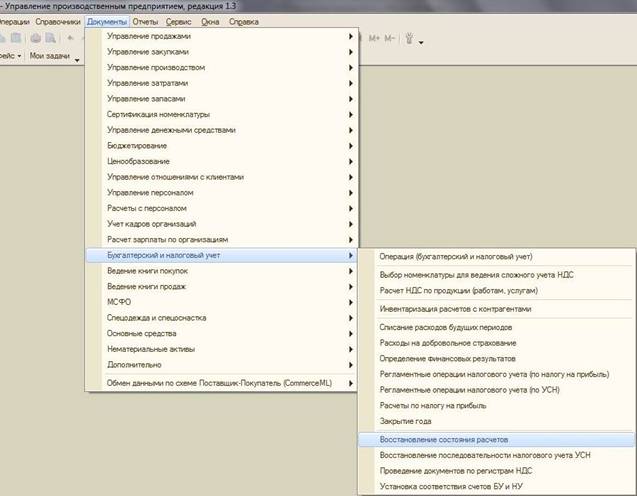The image size is (637, 496).
Task: Open Управление отношениями с клиентами submenu
Action: pos(222,177)
